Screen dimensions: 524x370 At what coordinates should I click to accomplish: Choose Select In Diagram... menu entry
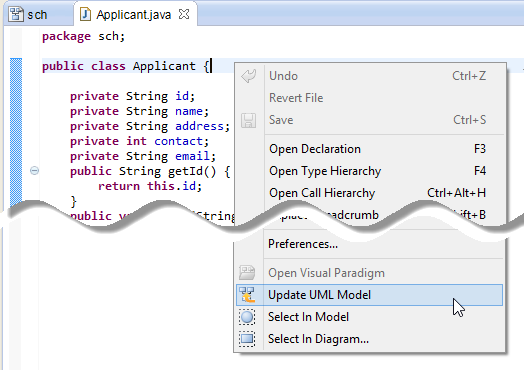(x=370, y=339)
